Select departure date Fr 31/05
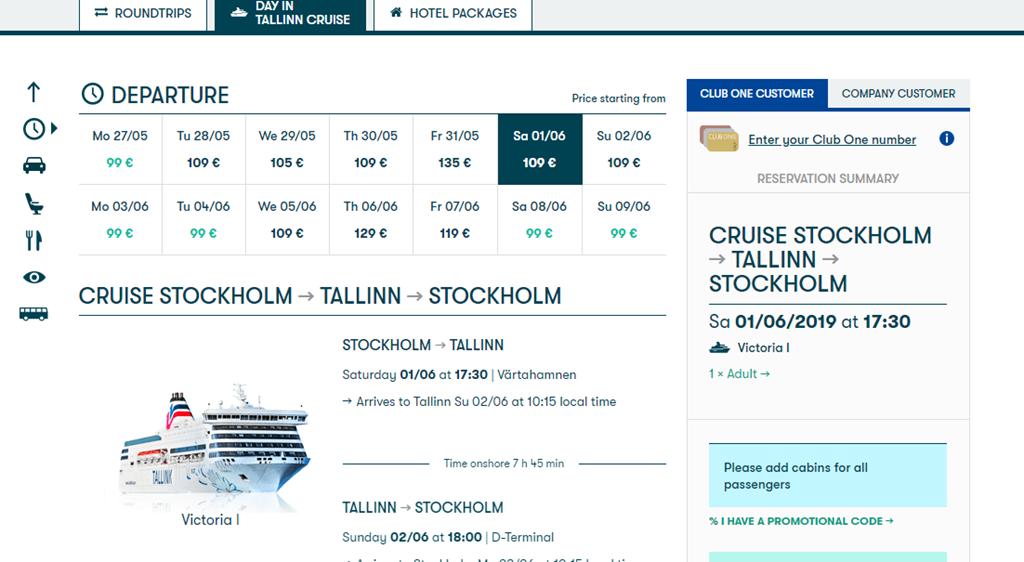Screen dimensions: 1024x562 455,149
